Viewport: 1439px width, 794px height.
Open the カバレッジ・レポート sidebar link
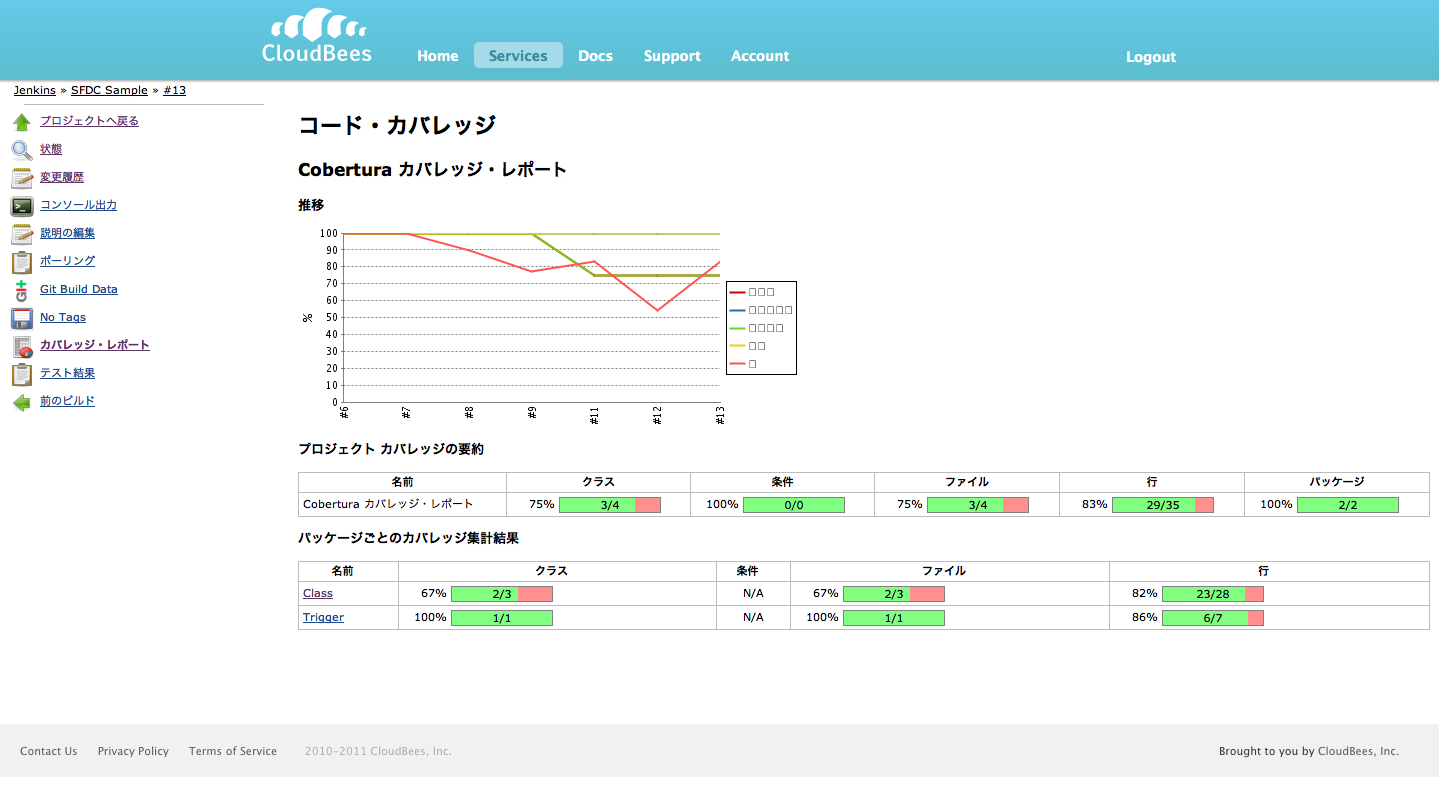(95, 345)
